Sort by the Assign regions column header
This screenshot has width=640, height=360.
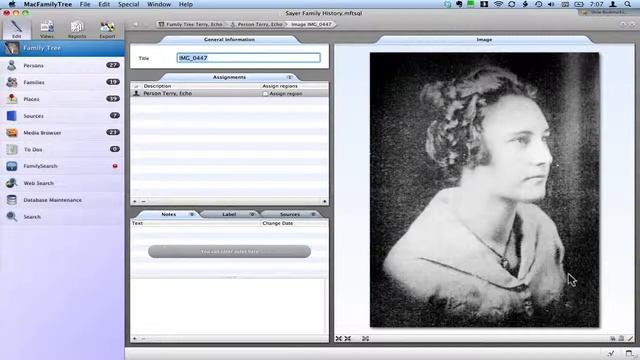294,86
